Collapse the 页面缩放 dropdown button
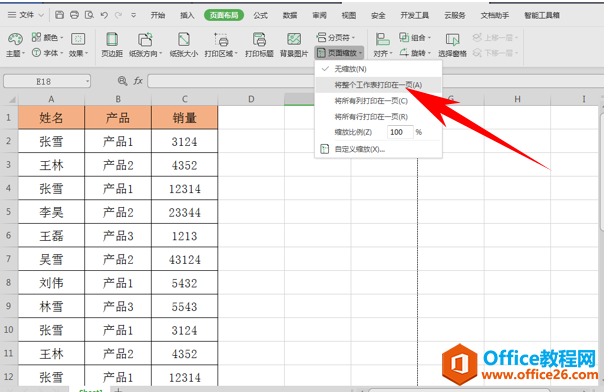605x392 pixels. (339, 53)
